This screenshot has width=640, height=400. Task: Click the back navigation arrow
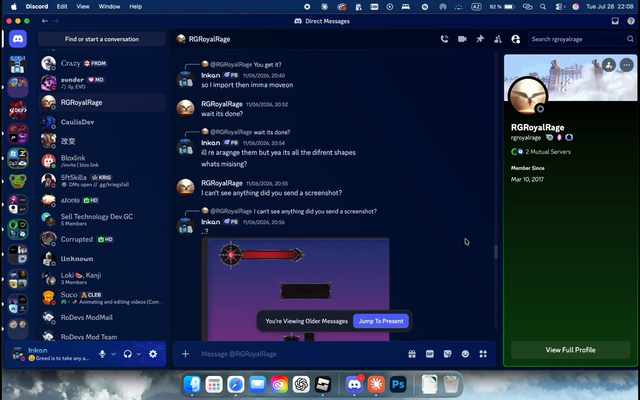click(45, 21)
